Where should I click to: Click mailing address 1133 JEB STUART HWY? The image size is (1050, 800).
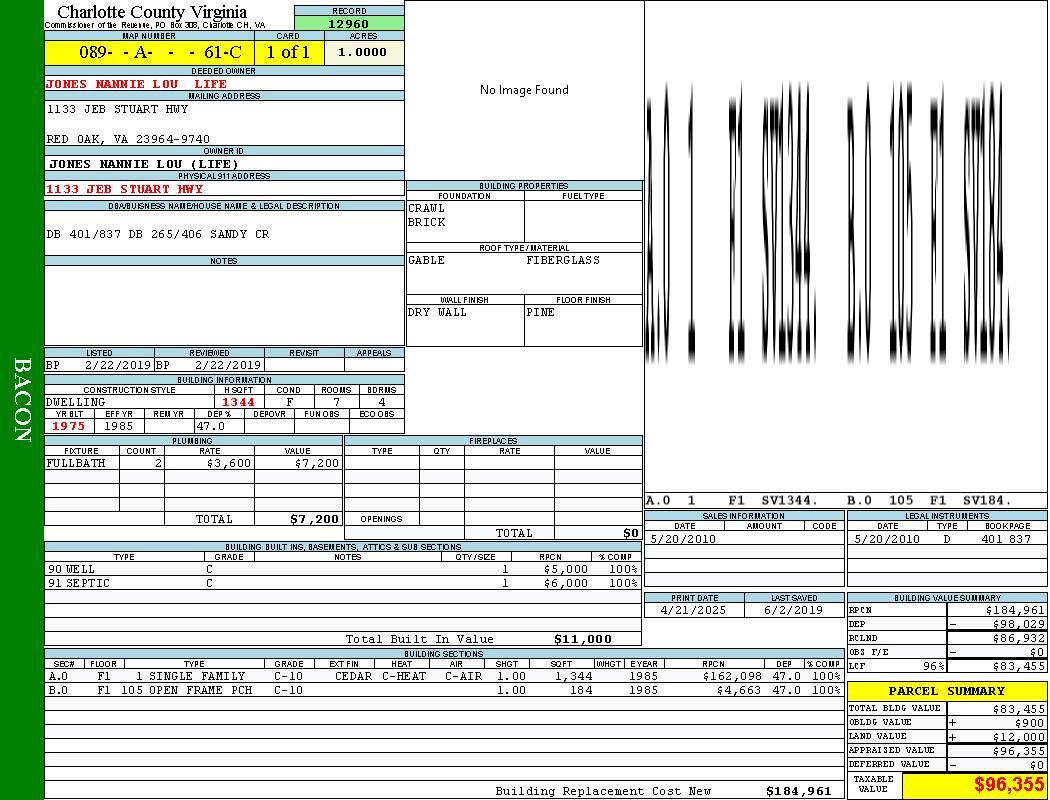pyautogui.click(x=117, y=108)
